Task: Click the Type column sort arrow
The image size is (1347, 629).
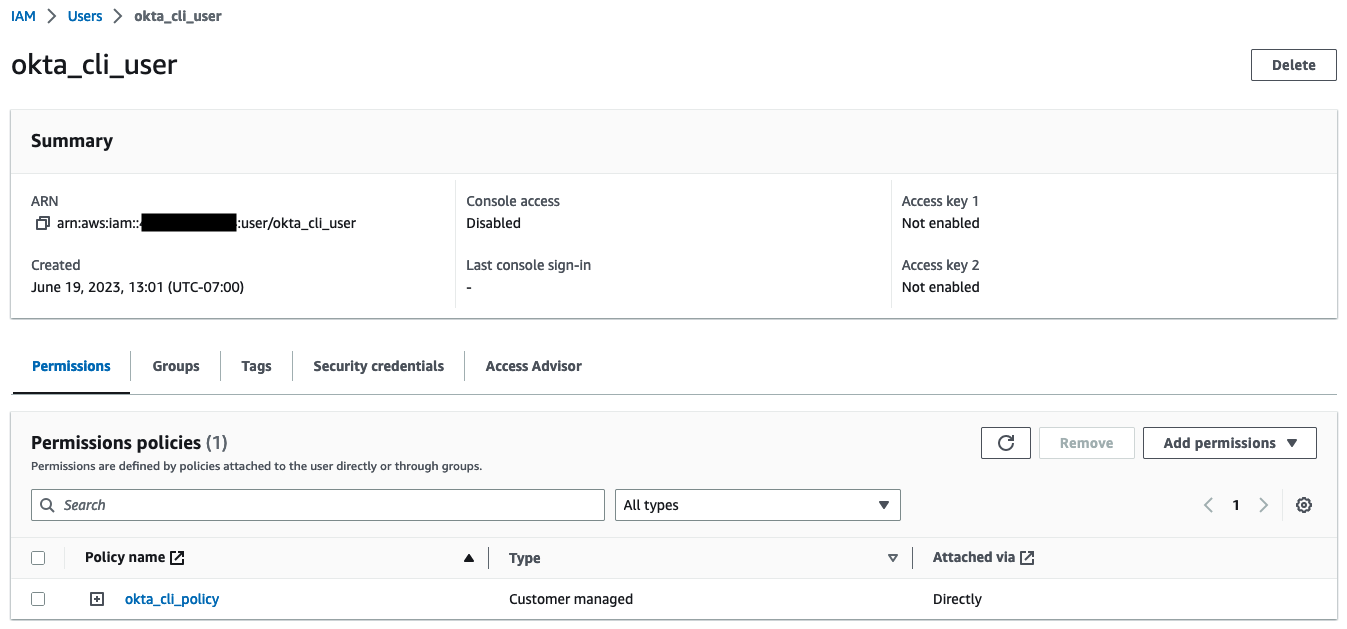Action: coord(893,558)
